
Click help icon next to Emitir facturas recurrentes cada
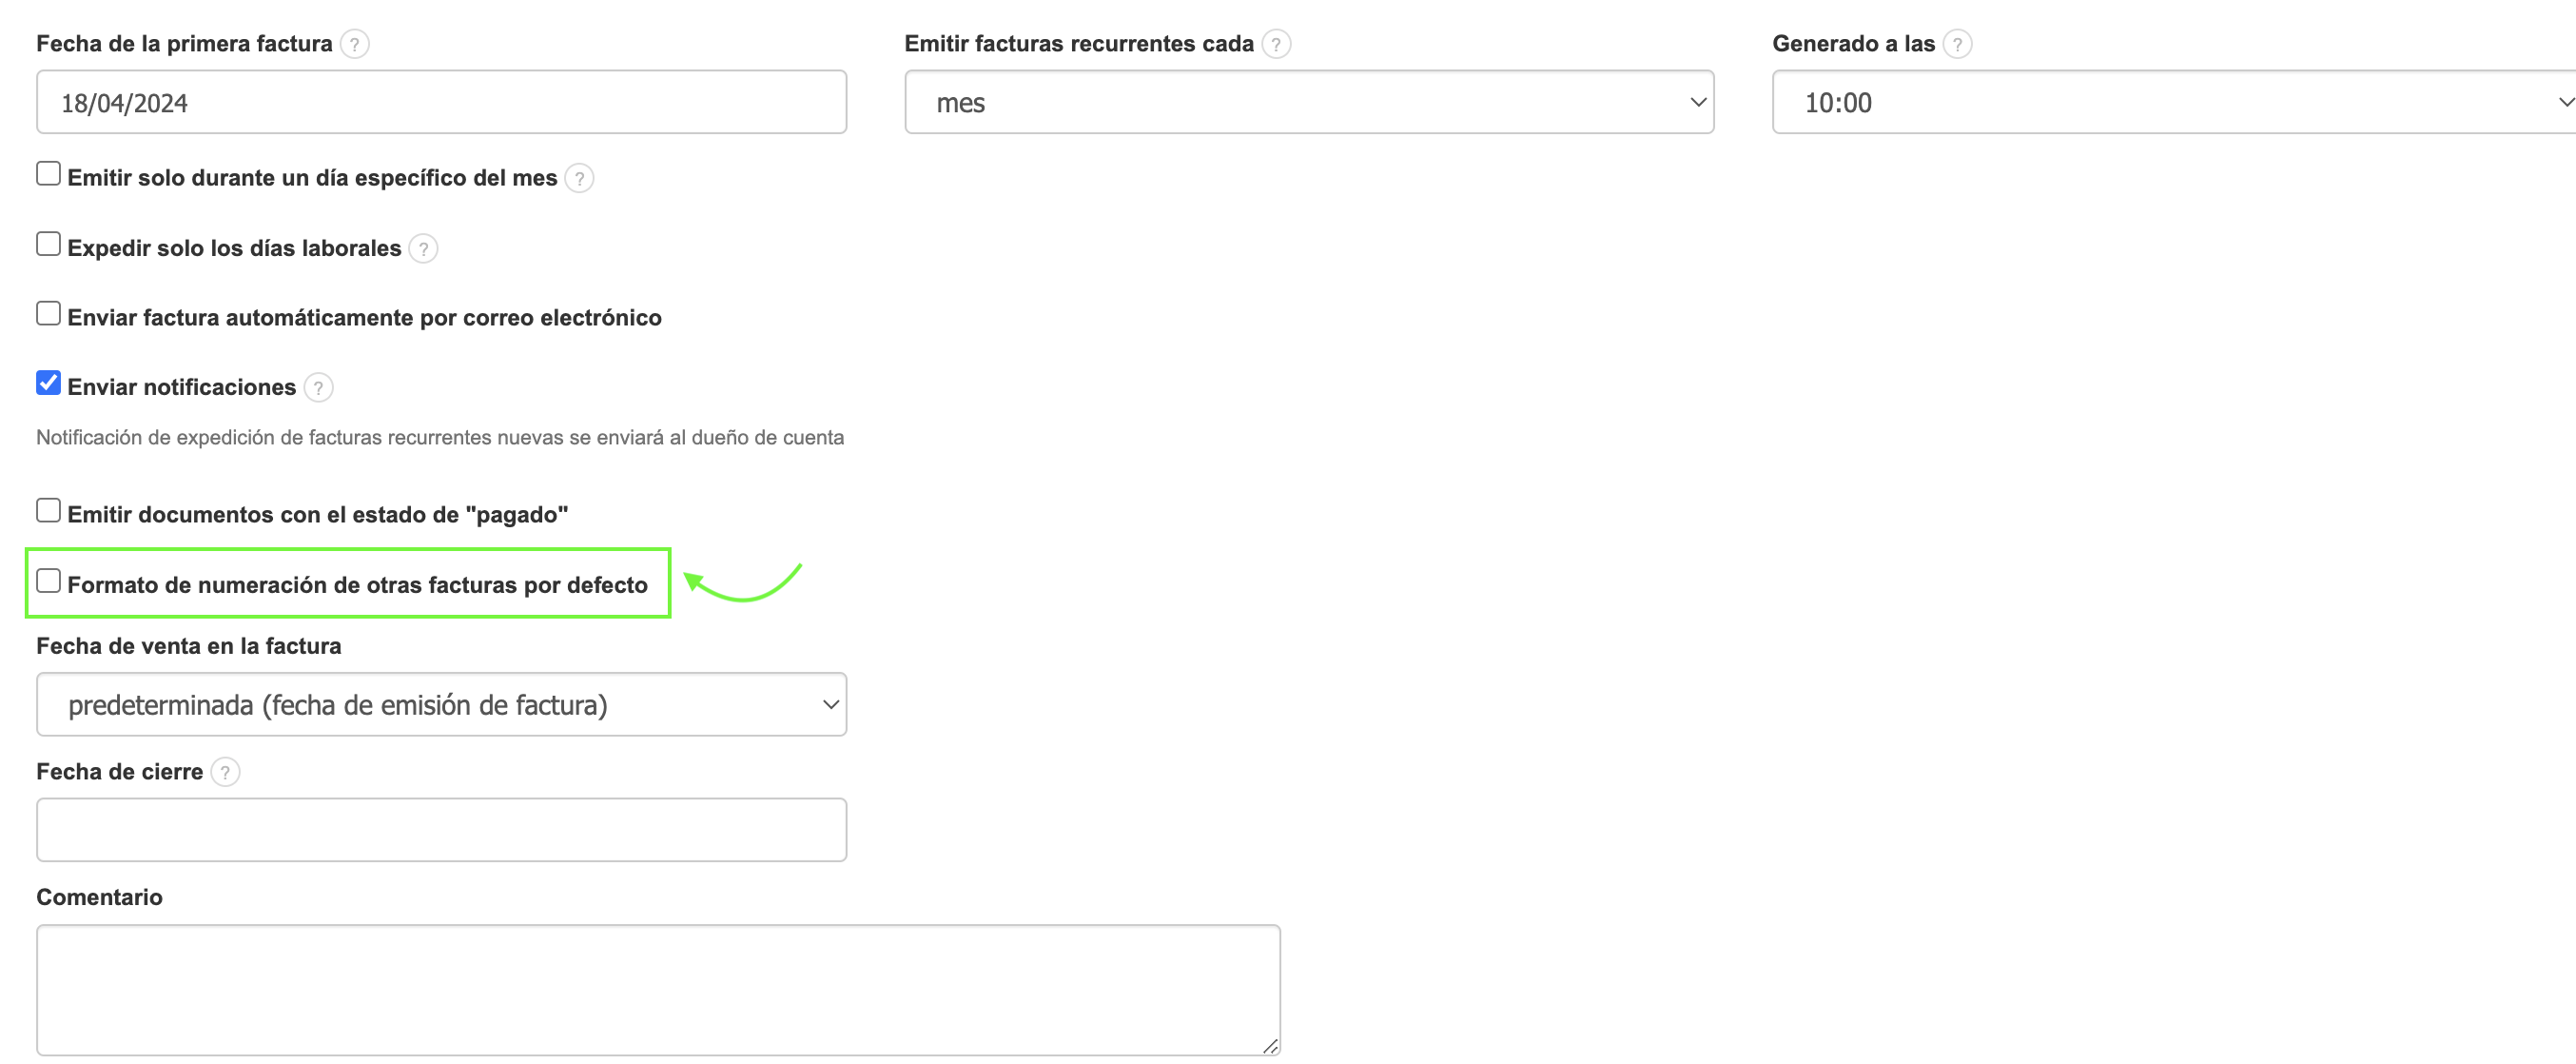click(x=1275, y=44)
